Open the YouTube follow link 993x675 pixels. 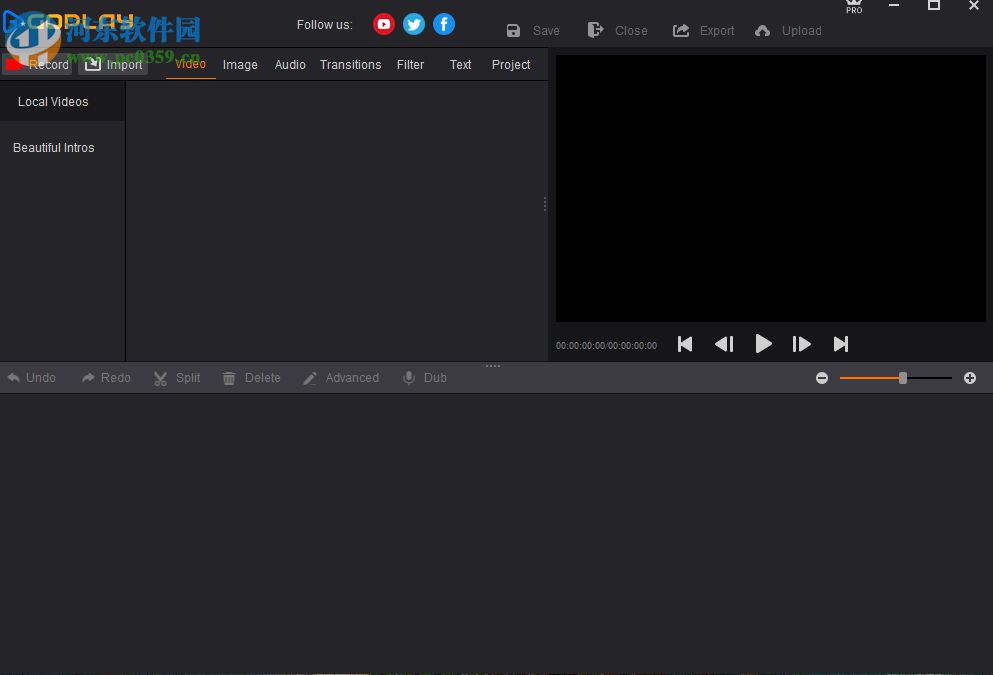click(383, 24)
